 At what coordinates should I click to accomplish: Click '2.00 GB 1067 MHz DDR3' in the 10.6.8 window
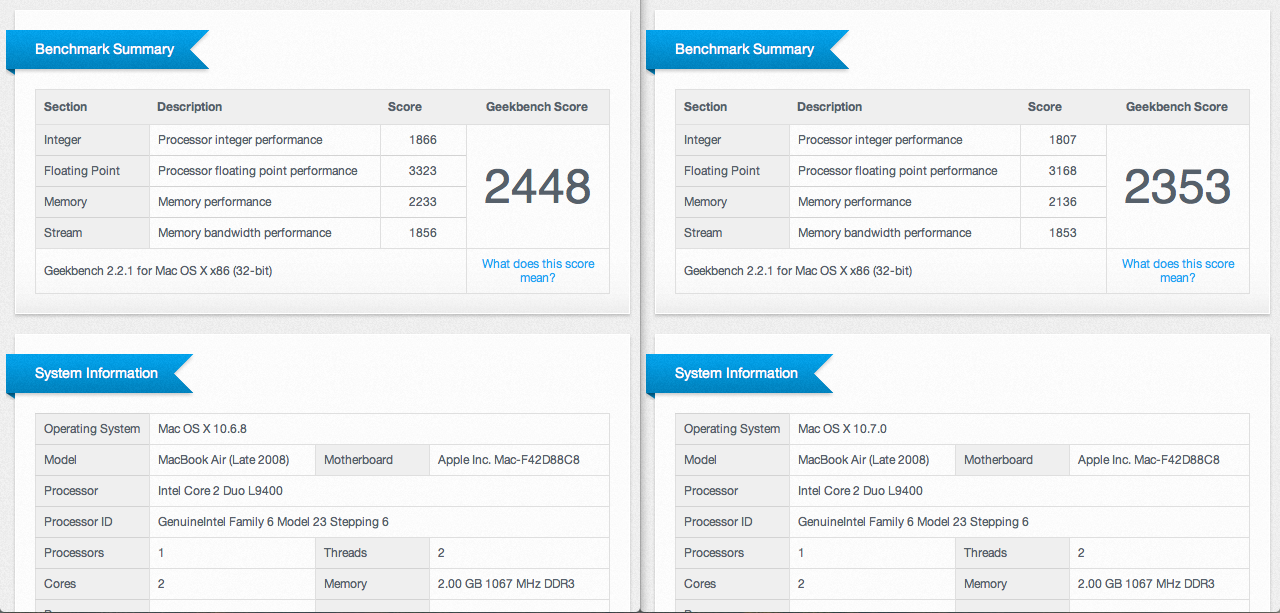(x=506, y=584)
